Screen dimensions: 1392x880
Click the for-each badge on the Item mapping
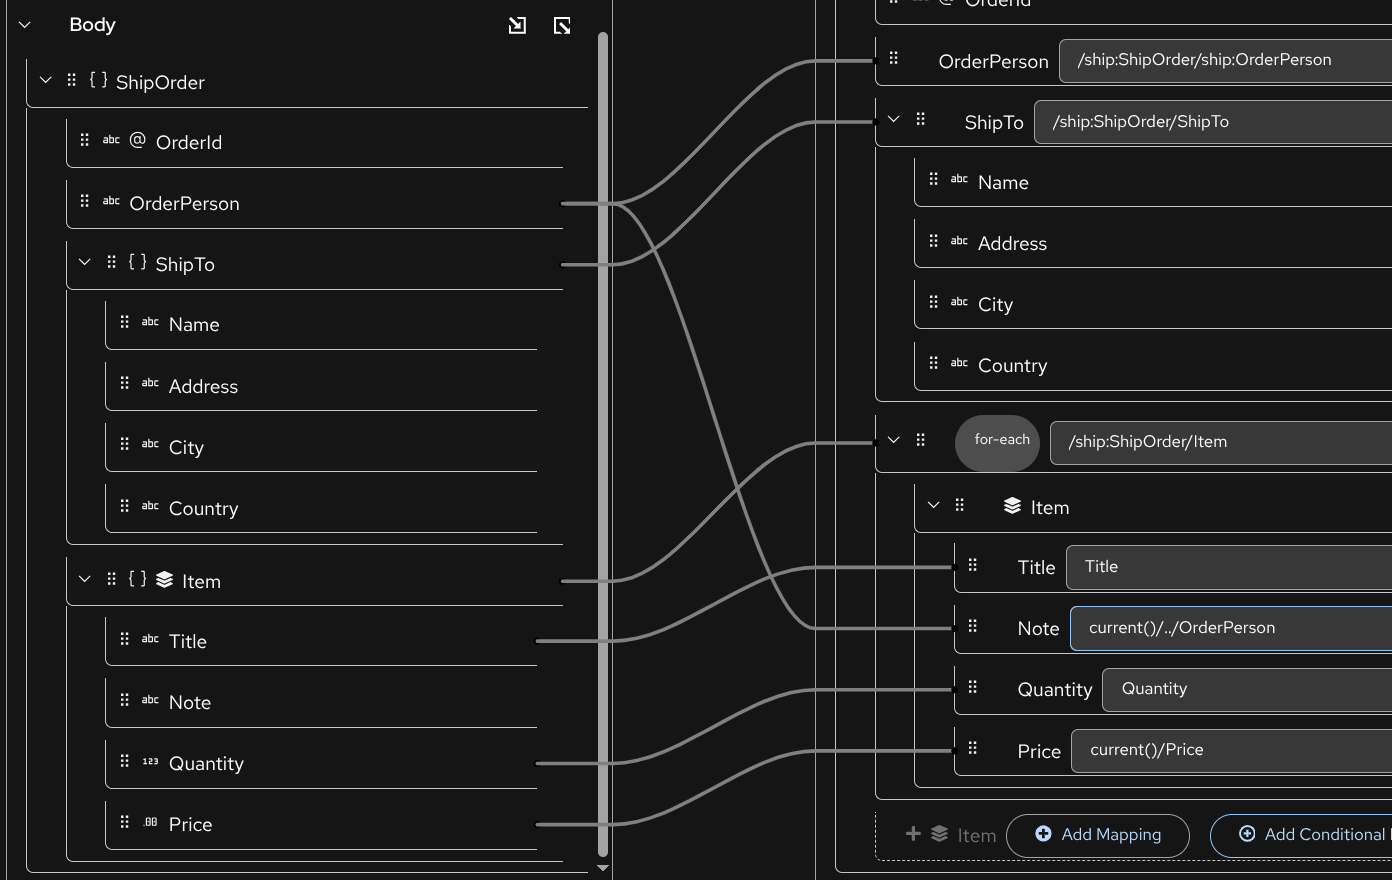click(997, 441)
